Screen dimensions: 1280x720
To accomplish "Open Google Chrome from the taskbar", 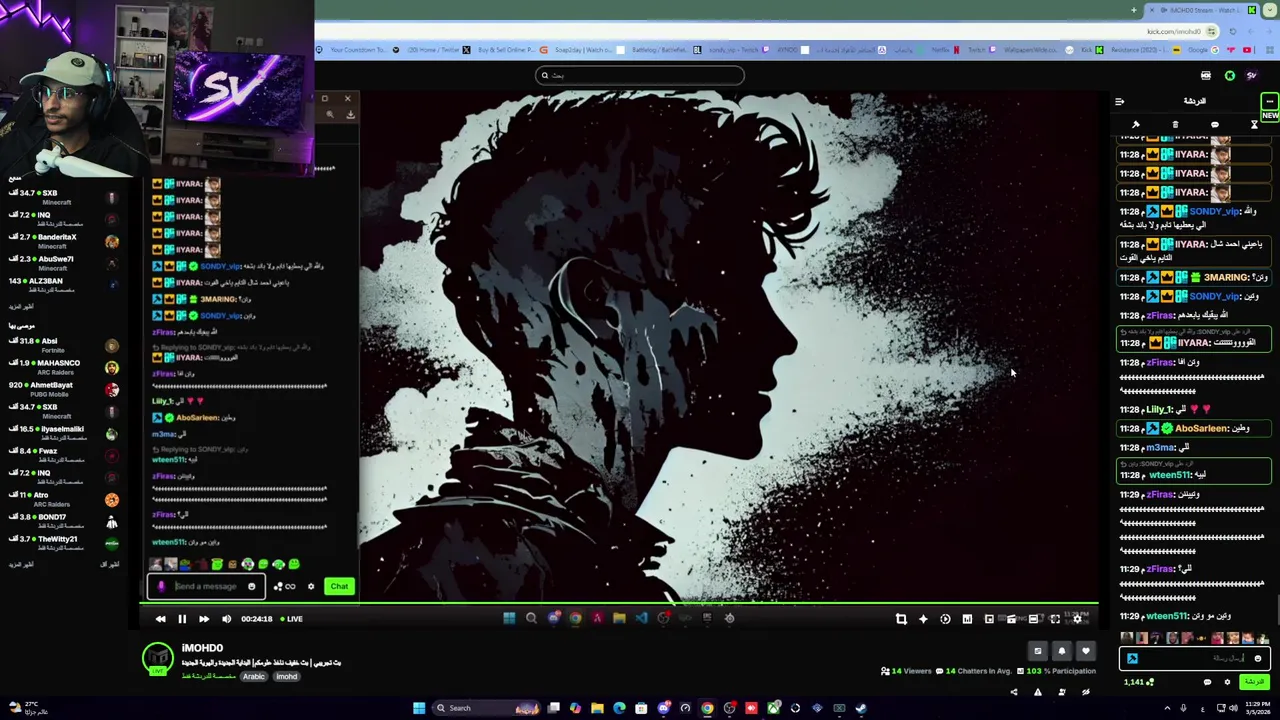I will click(x=707, y=708).
